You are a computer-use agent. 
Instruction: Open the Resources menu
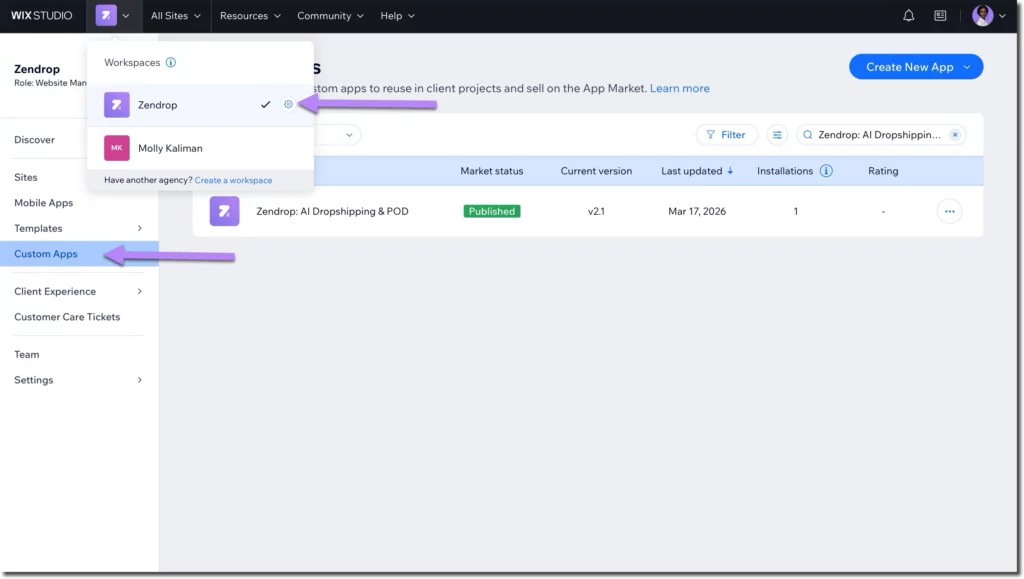[250, 16]
